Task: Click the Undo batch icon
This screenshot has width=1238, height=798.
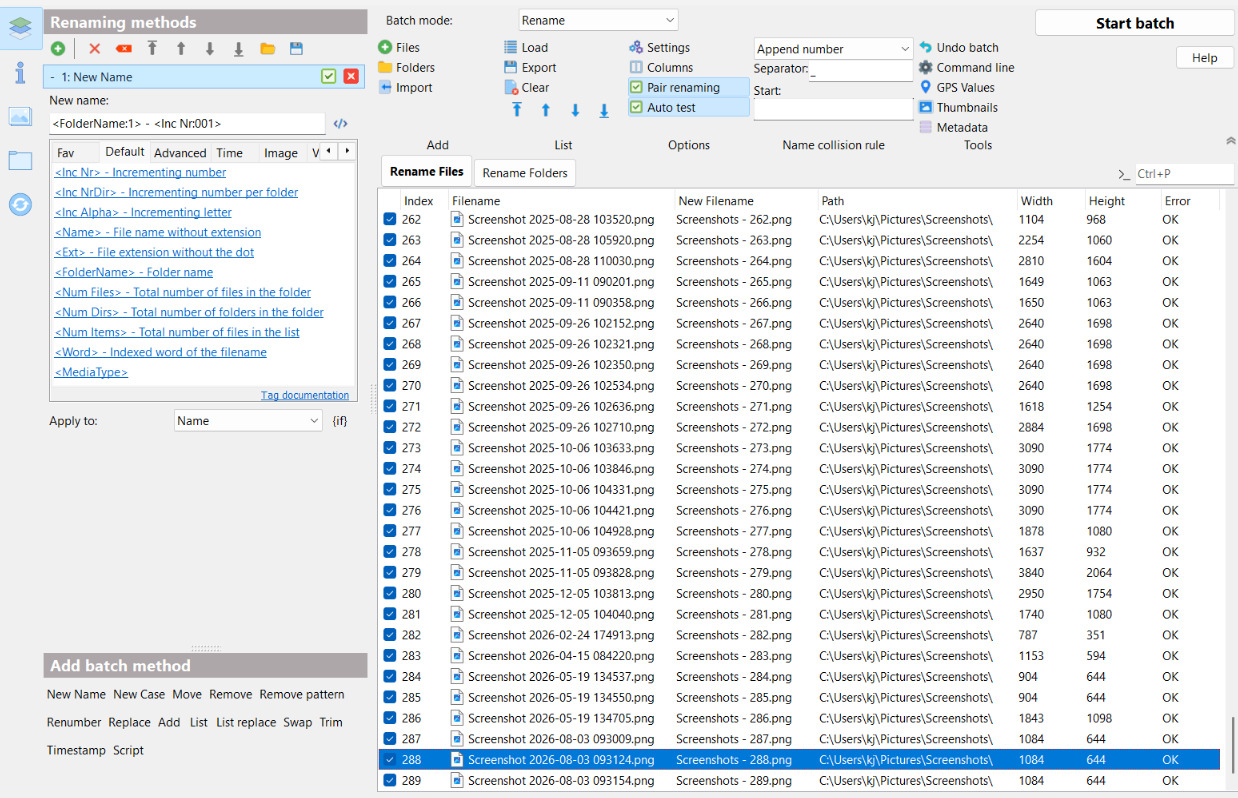Action: point(925,47)
